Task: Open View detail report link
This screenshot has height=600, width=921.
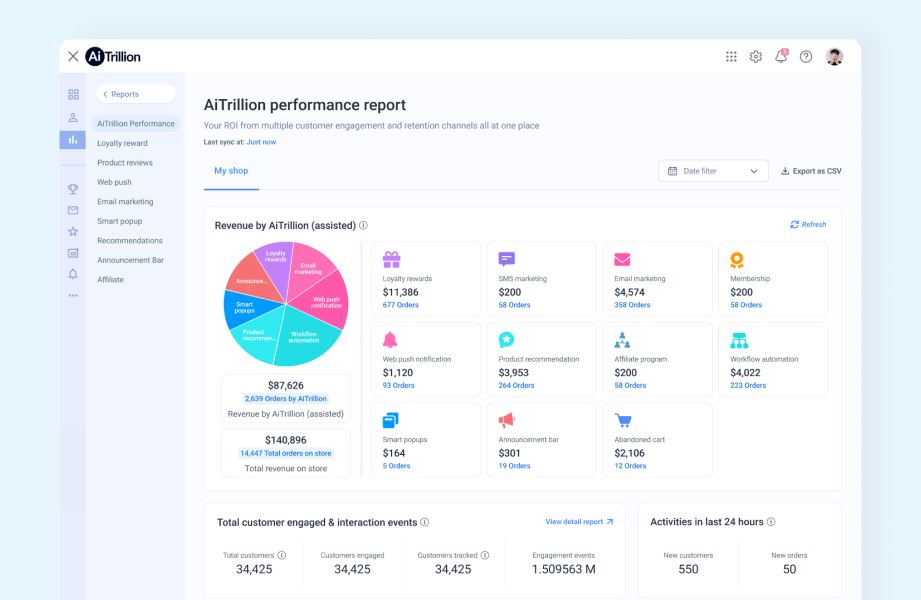Action: point(579,522)
